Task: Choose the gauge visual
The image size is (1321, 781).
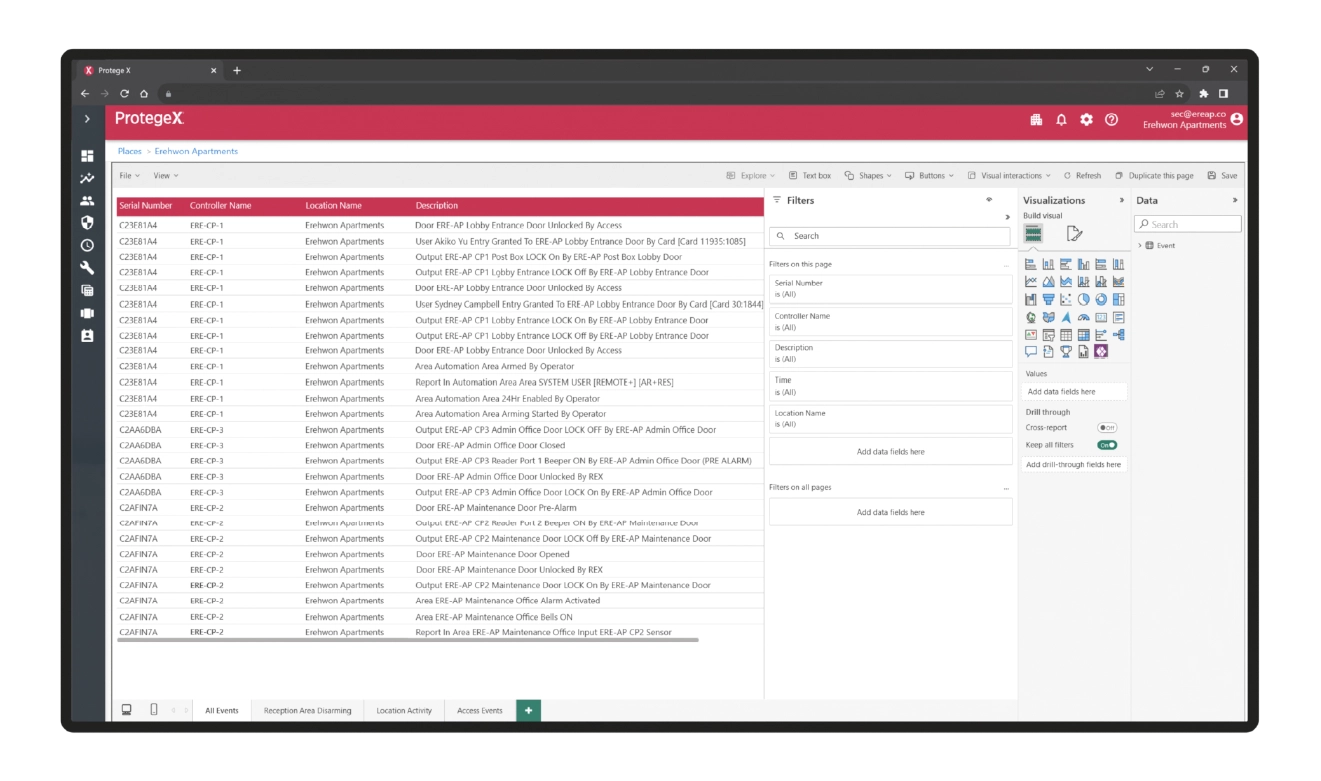Action: click(x=1084, y=317)
